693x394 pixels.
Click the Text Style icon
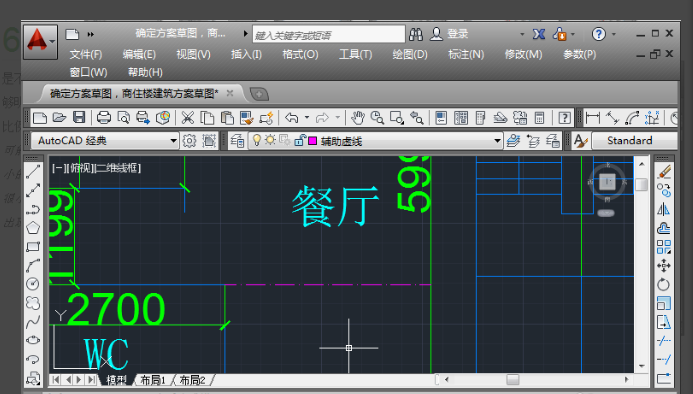pyautogui.click(x=580, y=141)
